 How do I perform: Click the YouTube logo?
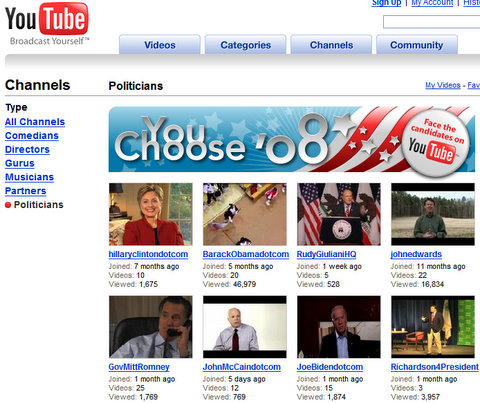pyautogui.click(x=47, y=23)
